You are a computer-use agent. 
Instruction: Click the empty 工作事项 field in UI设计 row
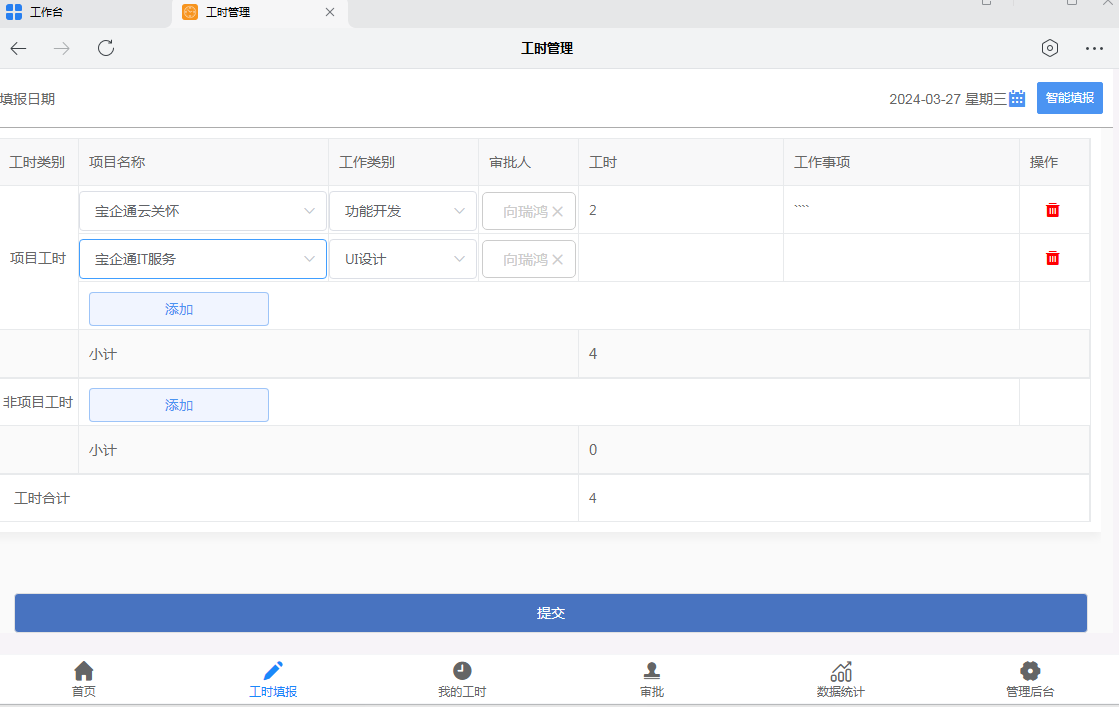point(901,258)
